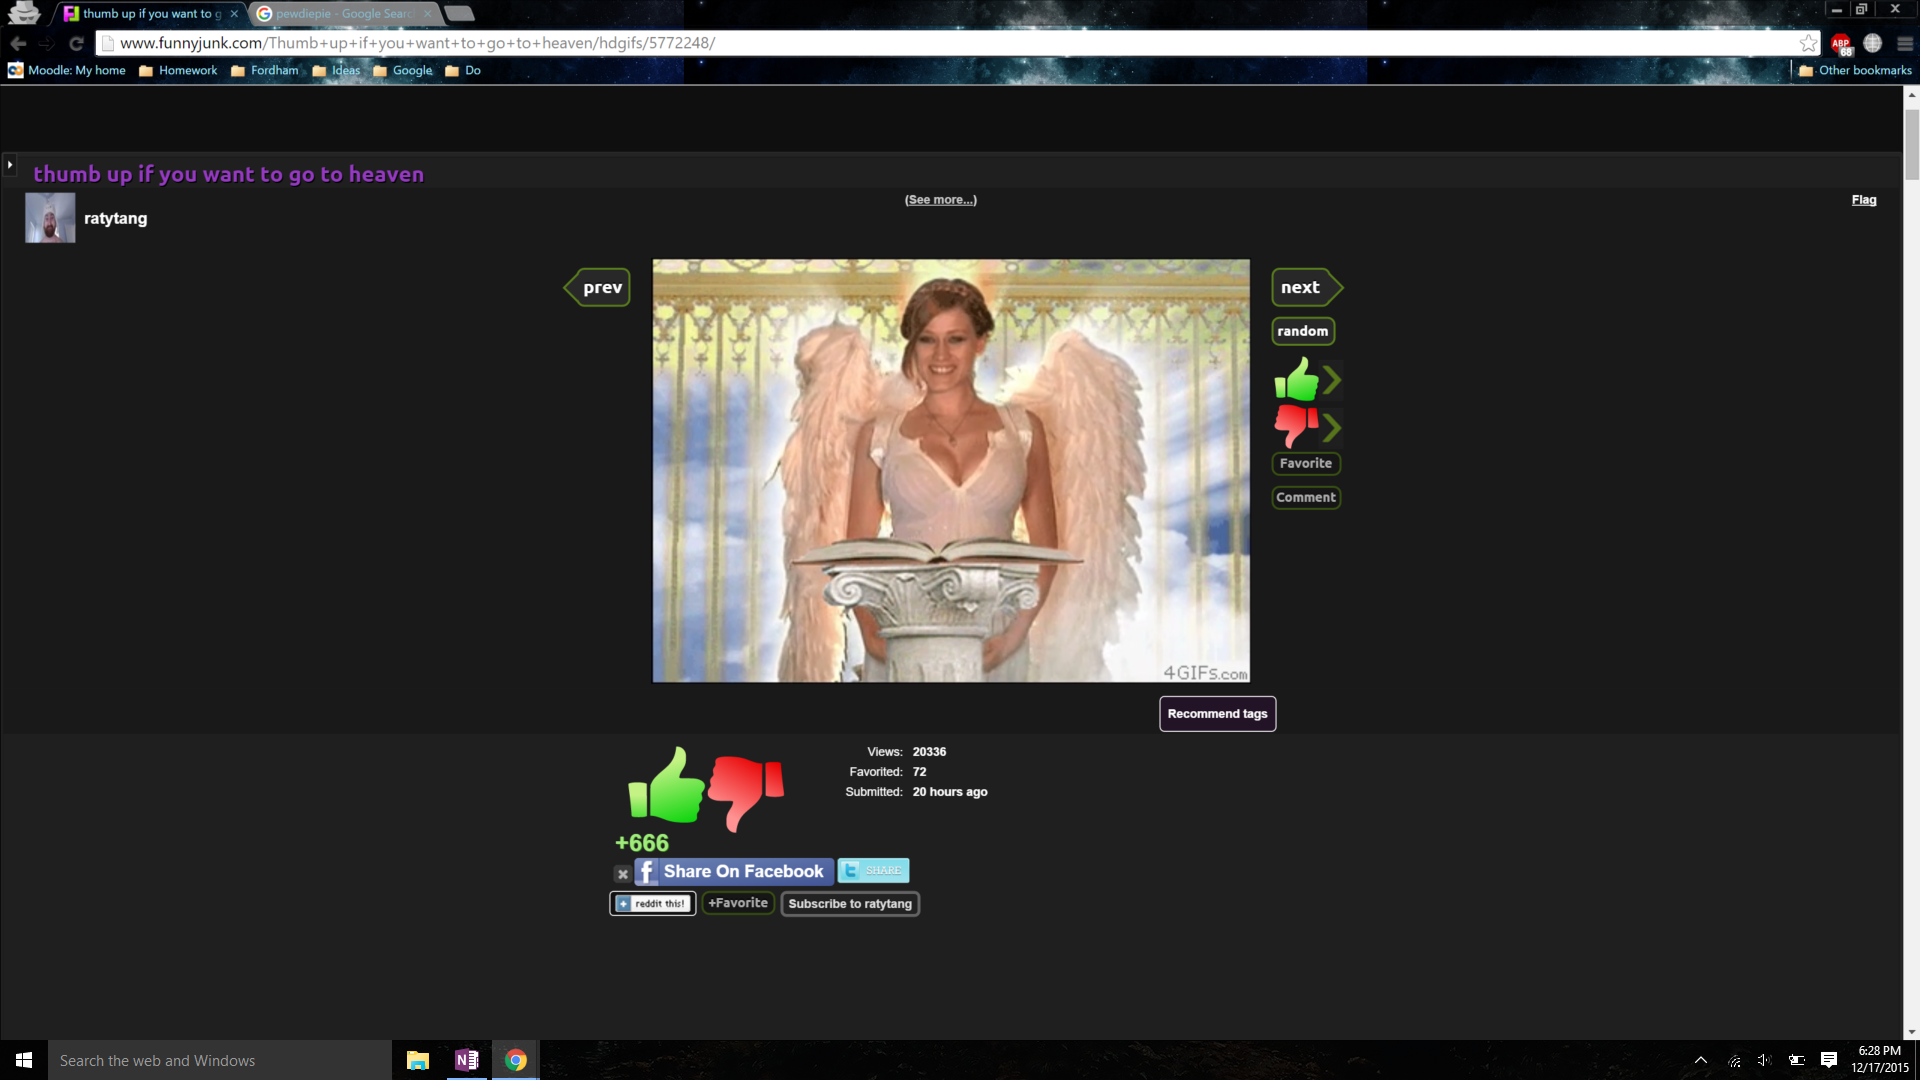Click the small green thumbs-up beside the image
Screen dimensions: 1920x1080
(1297, 380)
